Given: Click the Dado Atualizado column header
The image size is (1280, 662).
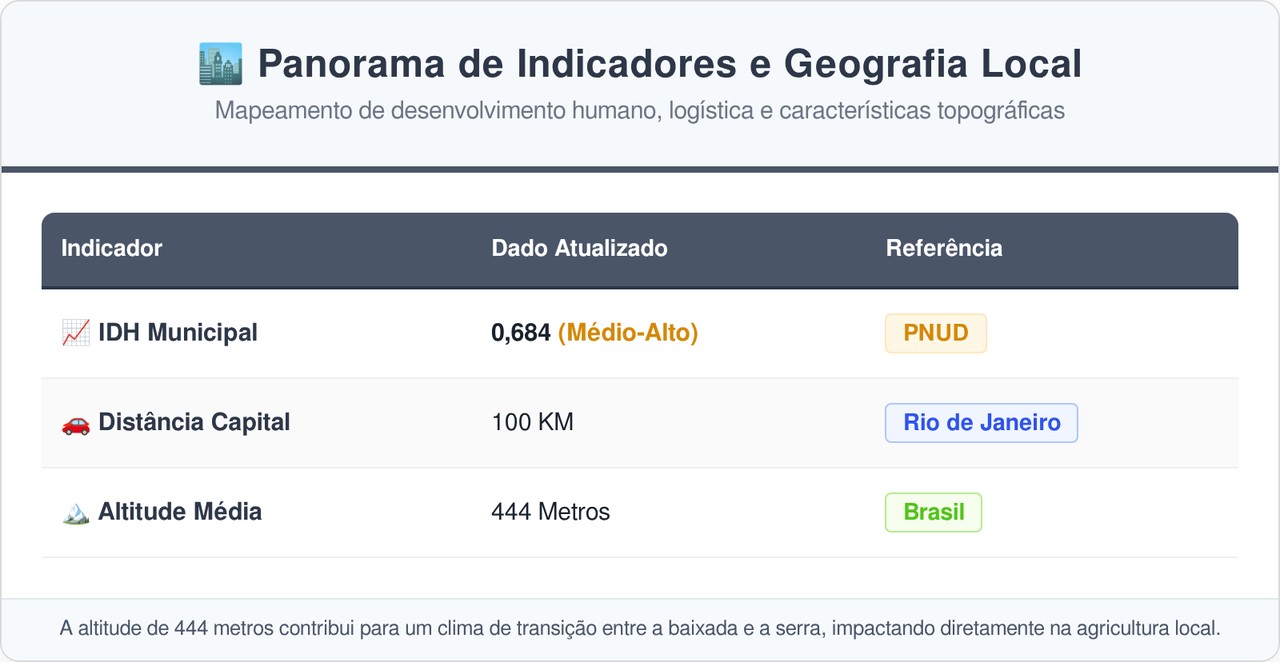Looking at the screenshot, I should point(579,248).
